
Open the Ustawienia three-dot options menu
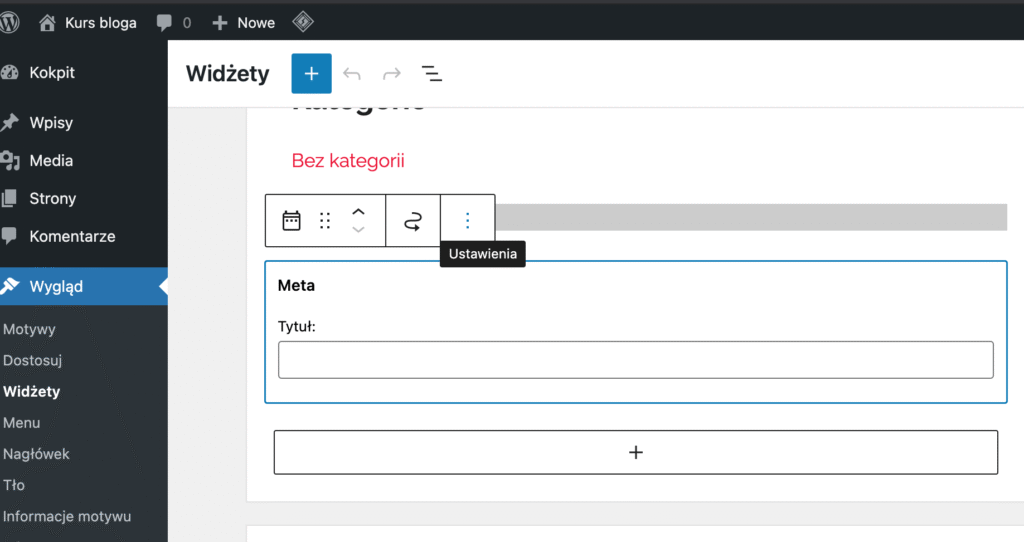[467, 221]
